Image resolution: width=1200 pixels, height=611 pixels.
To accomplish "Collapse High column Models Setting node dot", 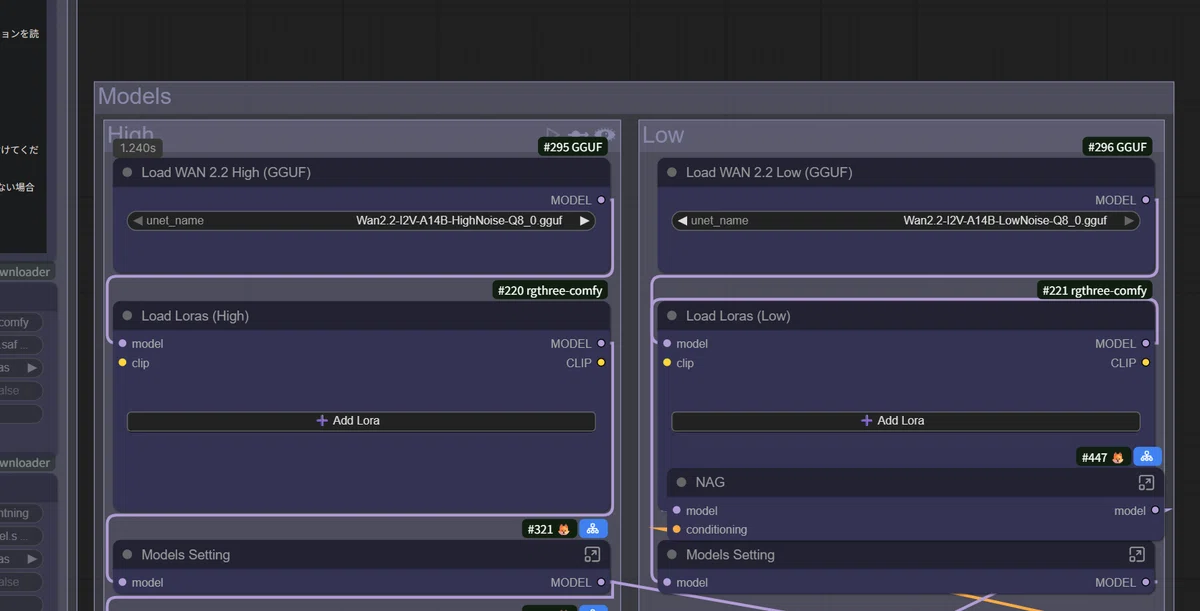I will tap(127, 554).
